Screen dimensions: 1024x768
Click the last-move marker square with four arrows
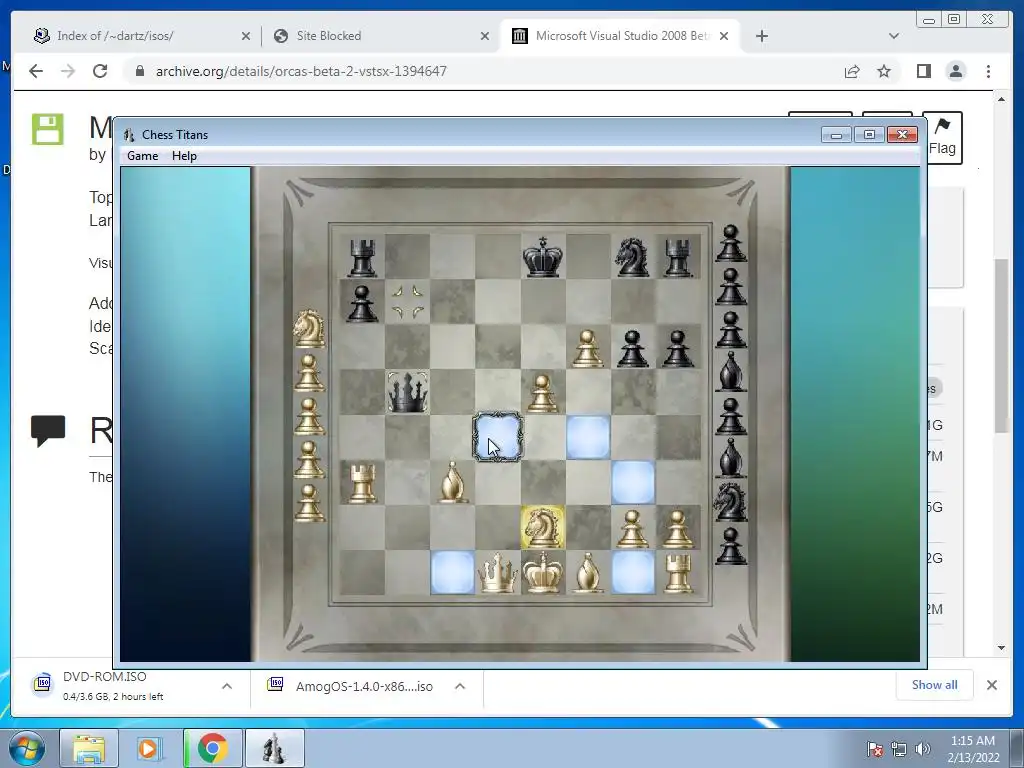click(x=408, y=302)
